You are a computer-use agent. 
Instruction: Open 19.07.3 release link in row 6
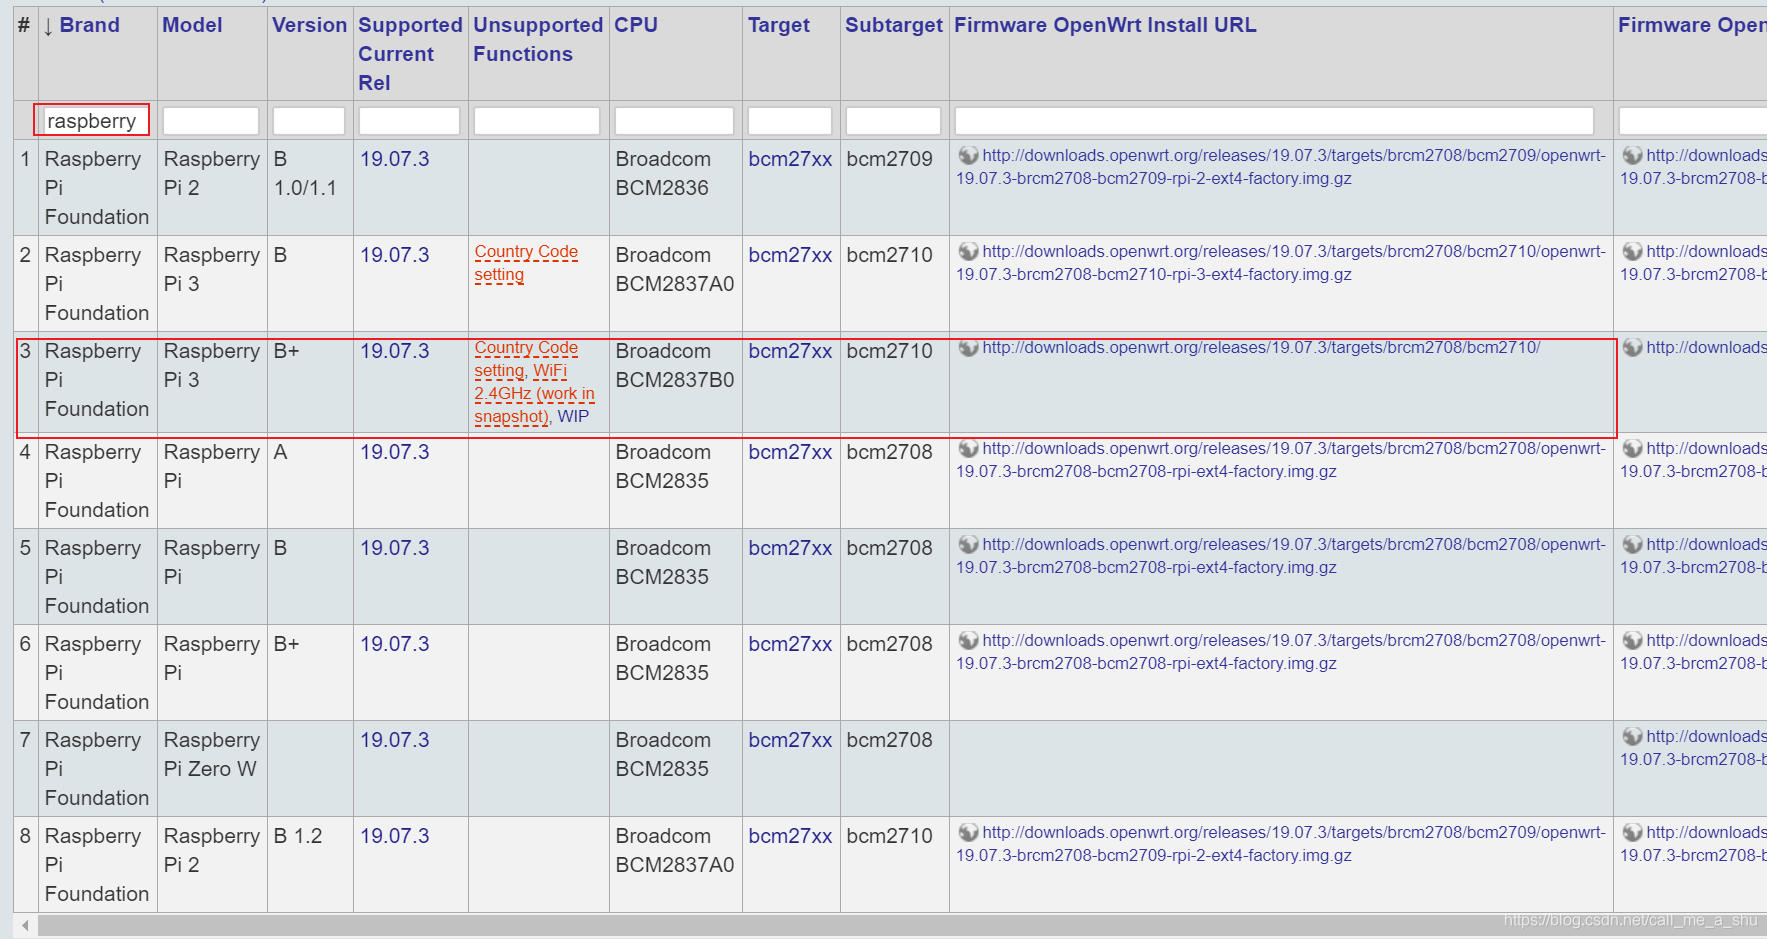point(395,644)
